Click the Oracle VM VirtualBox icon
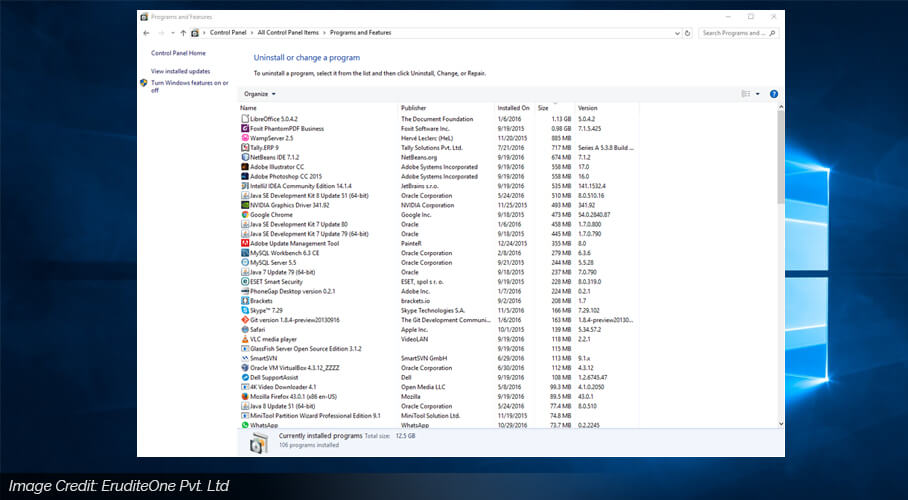The image size is (908, 500). 245,368
